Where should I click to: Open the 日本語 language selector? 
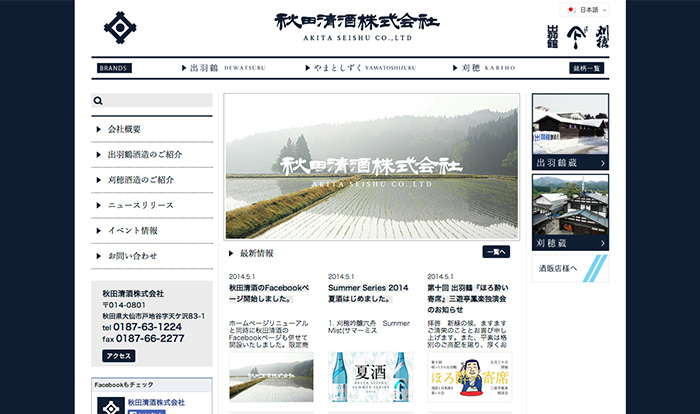tap(585, 9)
